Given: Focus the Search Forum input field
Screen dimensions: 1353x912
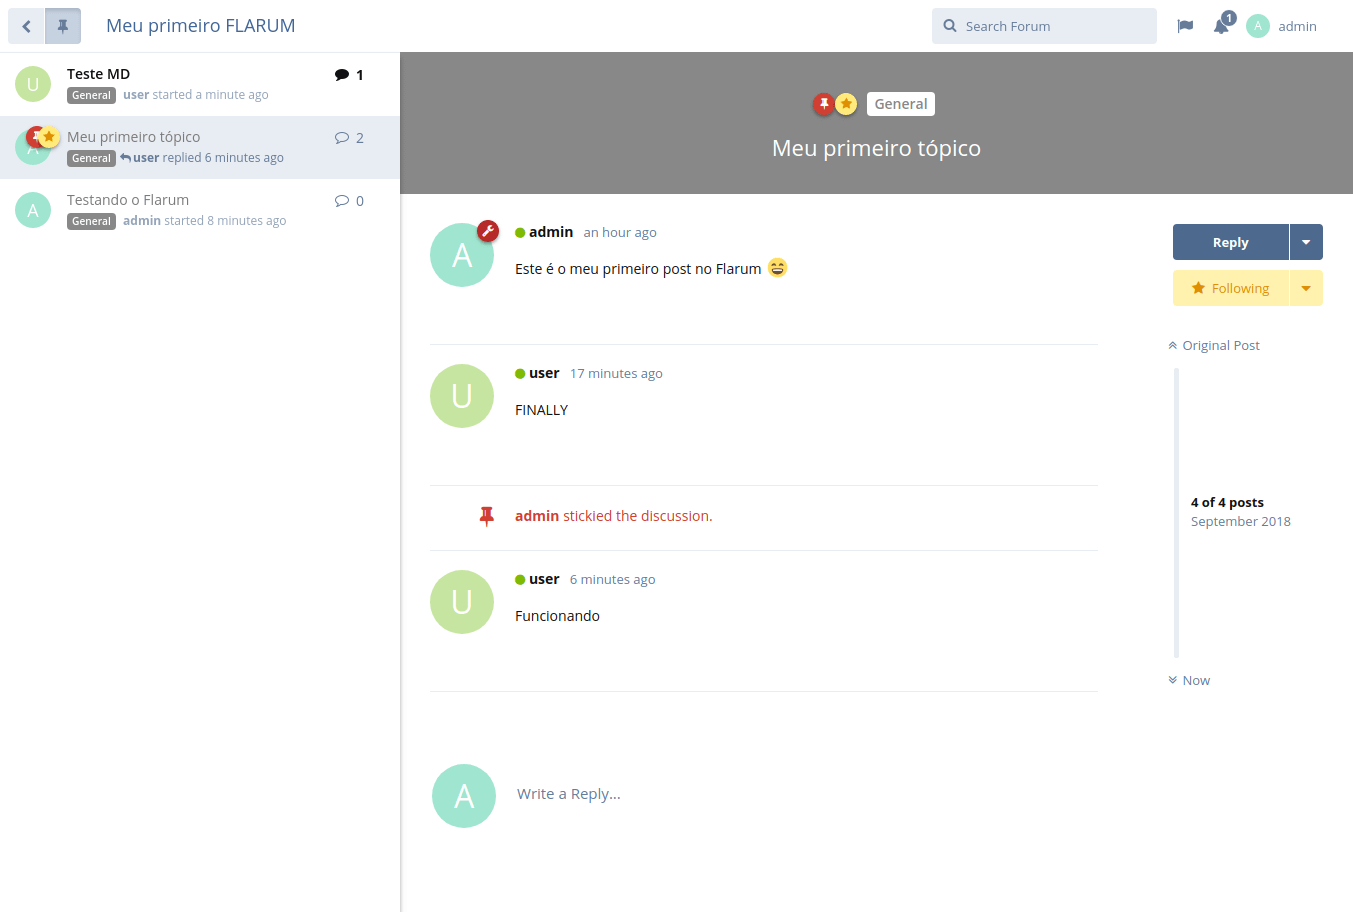Looking at the screenshot, I should coord(1044,26).
